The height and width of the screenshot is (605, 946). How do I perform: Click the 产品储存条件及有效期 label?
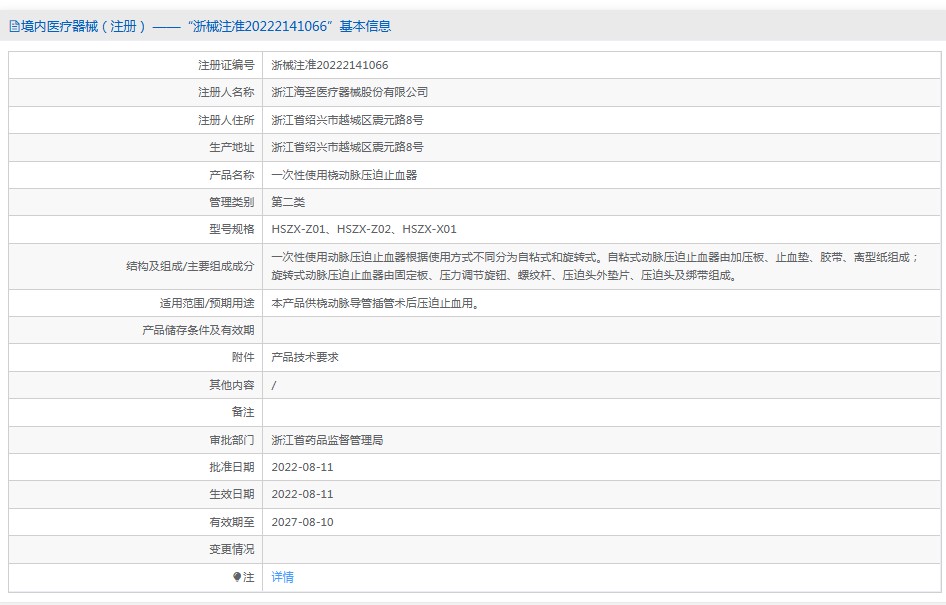pyautogui.click(x=198, y=331)
